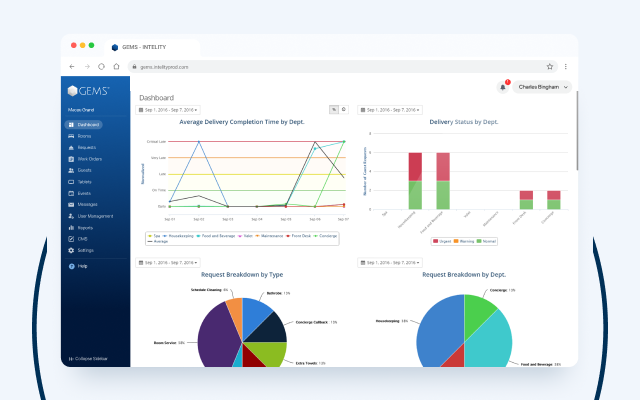Toggle clock view on delivery time chart
The image size is (640, 400).
point(344,109)
